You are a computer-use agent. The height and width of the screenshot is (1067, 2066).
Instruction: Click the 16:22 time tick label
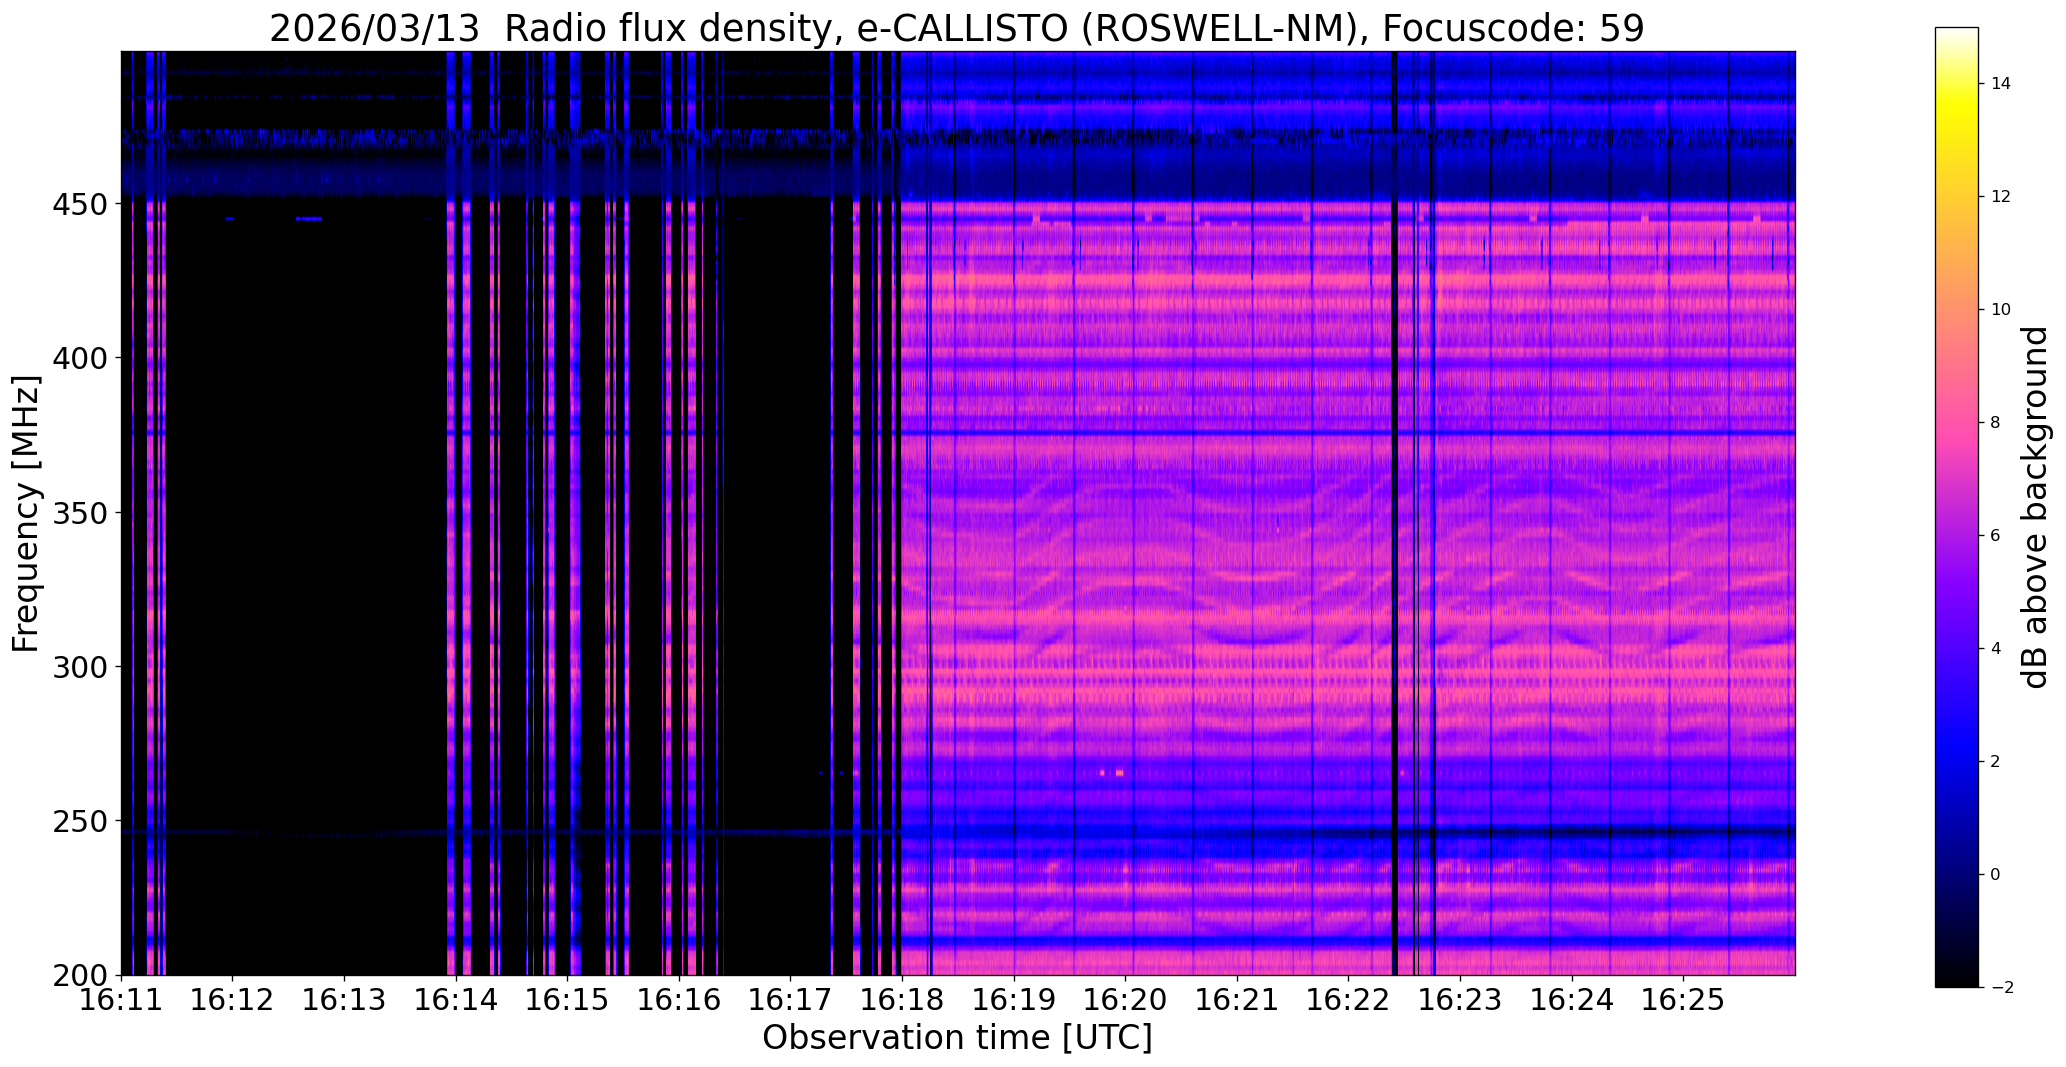1349,999
